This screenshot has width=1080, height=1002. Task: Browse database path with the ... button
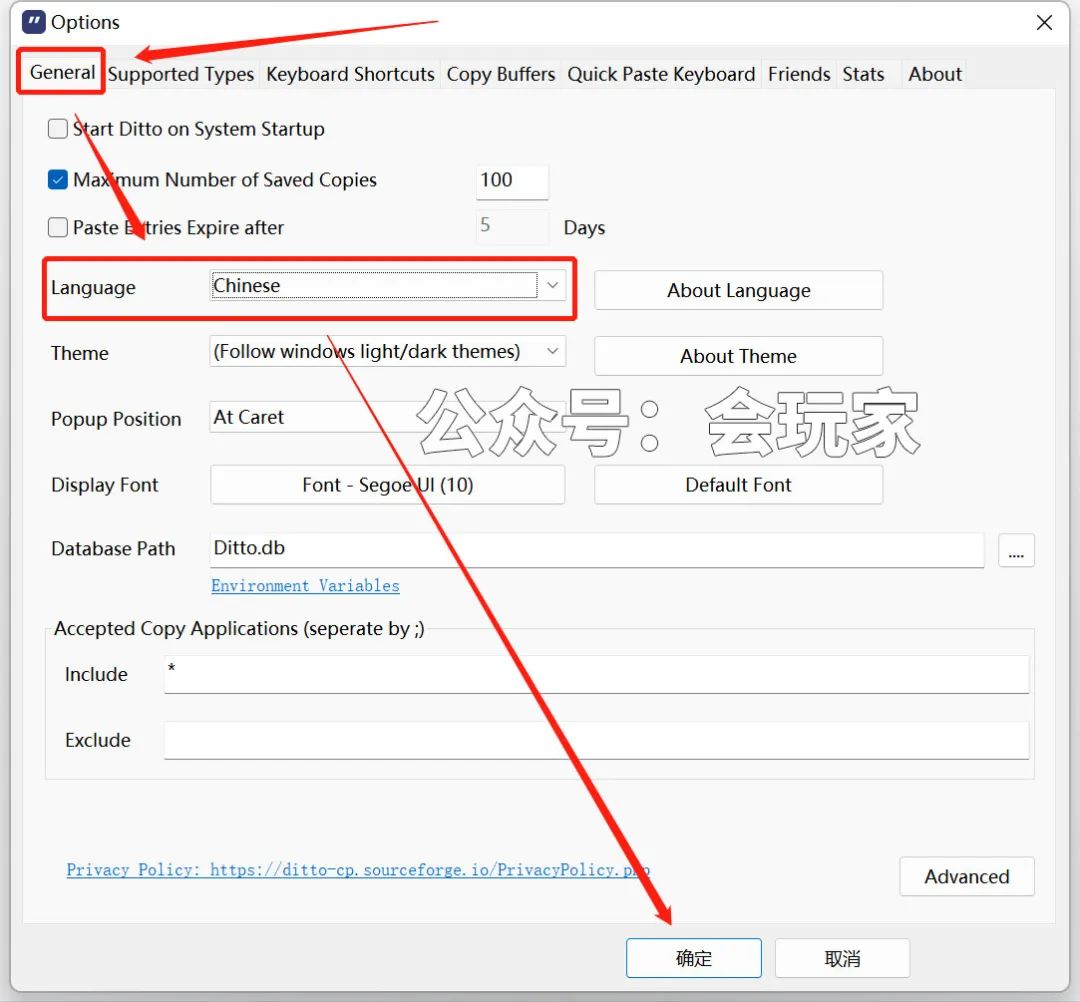tap(1016, 551)
